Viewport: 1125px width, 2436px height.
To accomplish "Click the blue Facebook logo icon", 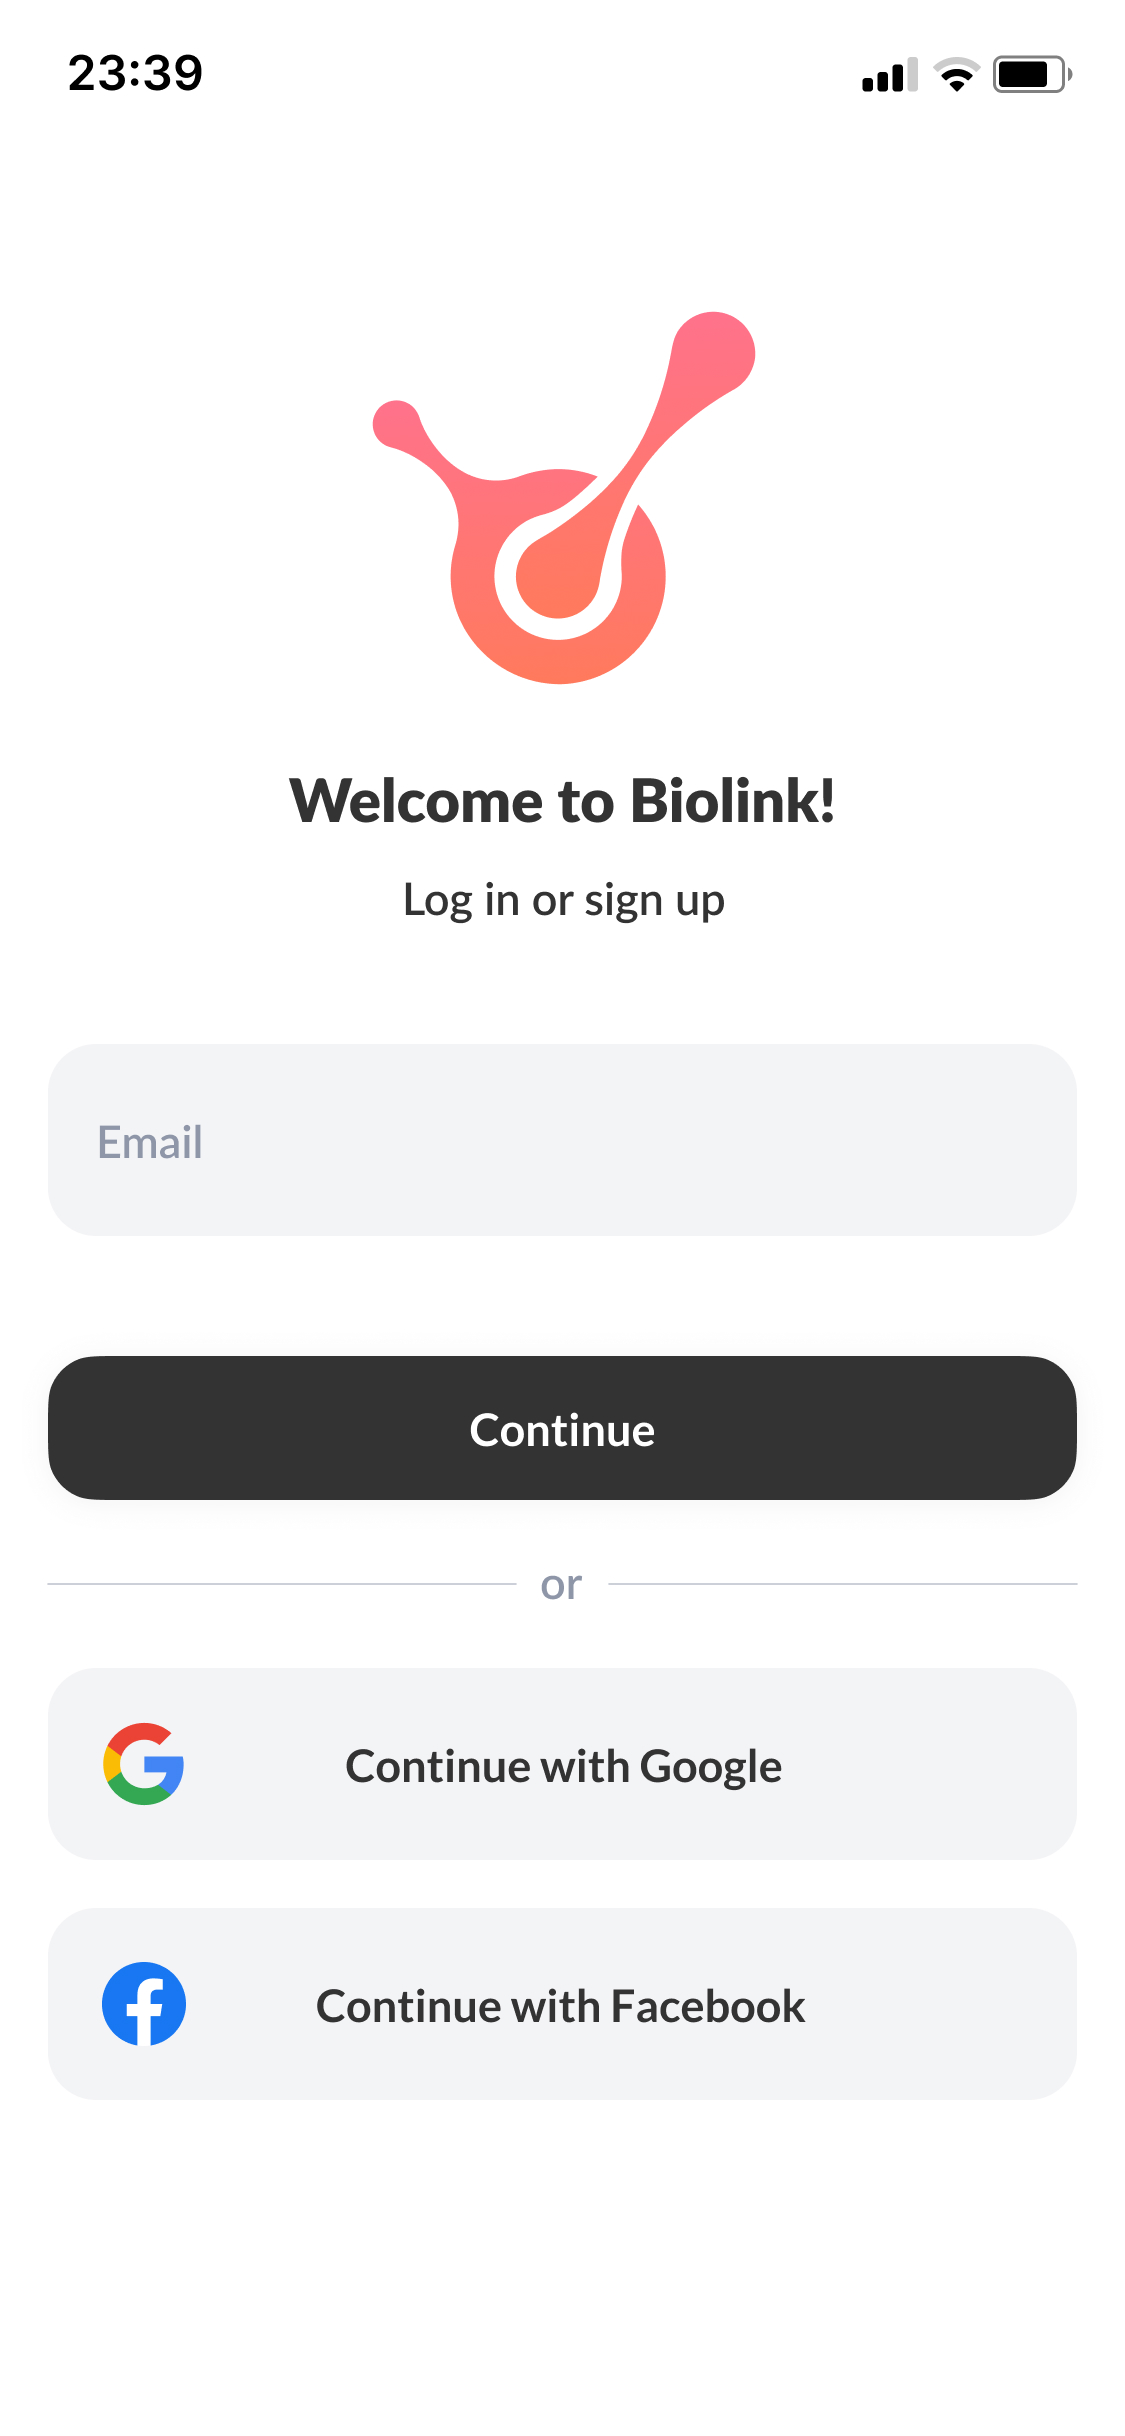I will point(144,2004).
